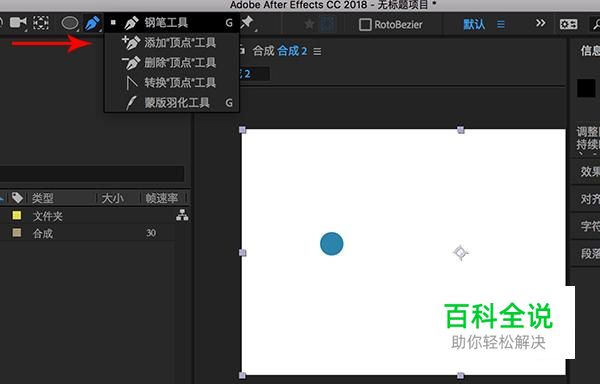Expand the 字符 panel
Viewport: 600px width, 384px height.
click(590, 226)
